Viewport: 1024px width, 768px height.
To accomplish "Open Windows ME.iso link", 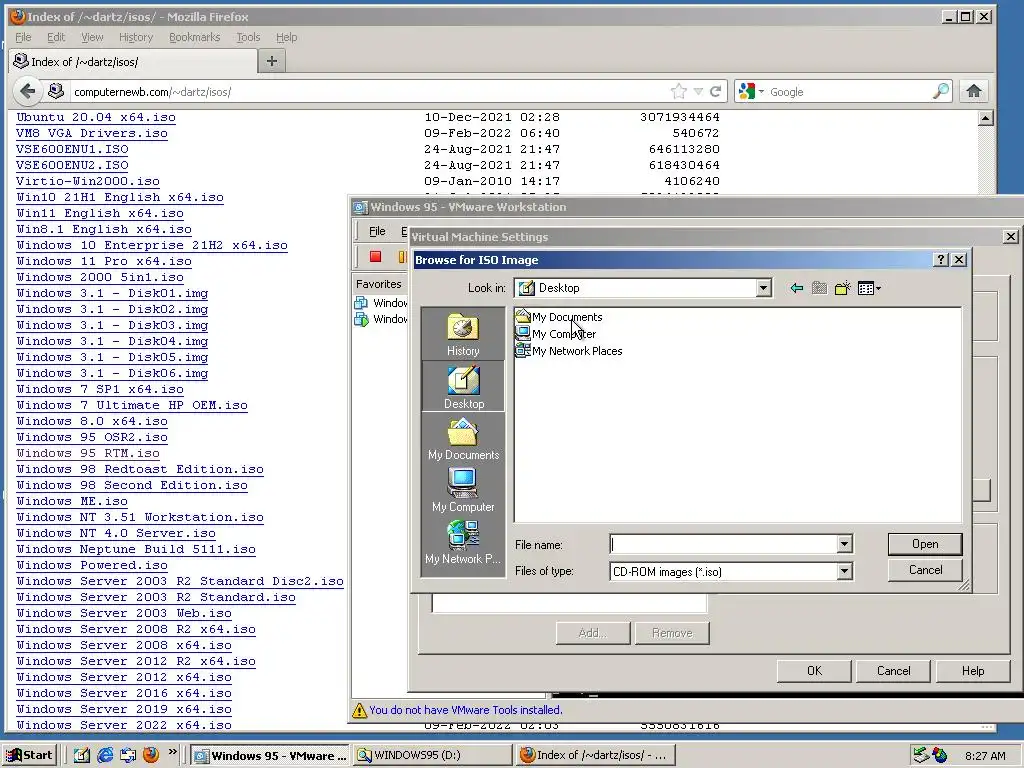I will click(72, 502).
